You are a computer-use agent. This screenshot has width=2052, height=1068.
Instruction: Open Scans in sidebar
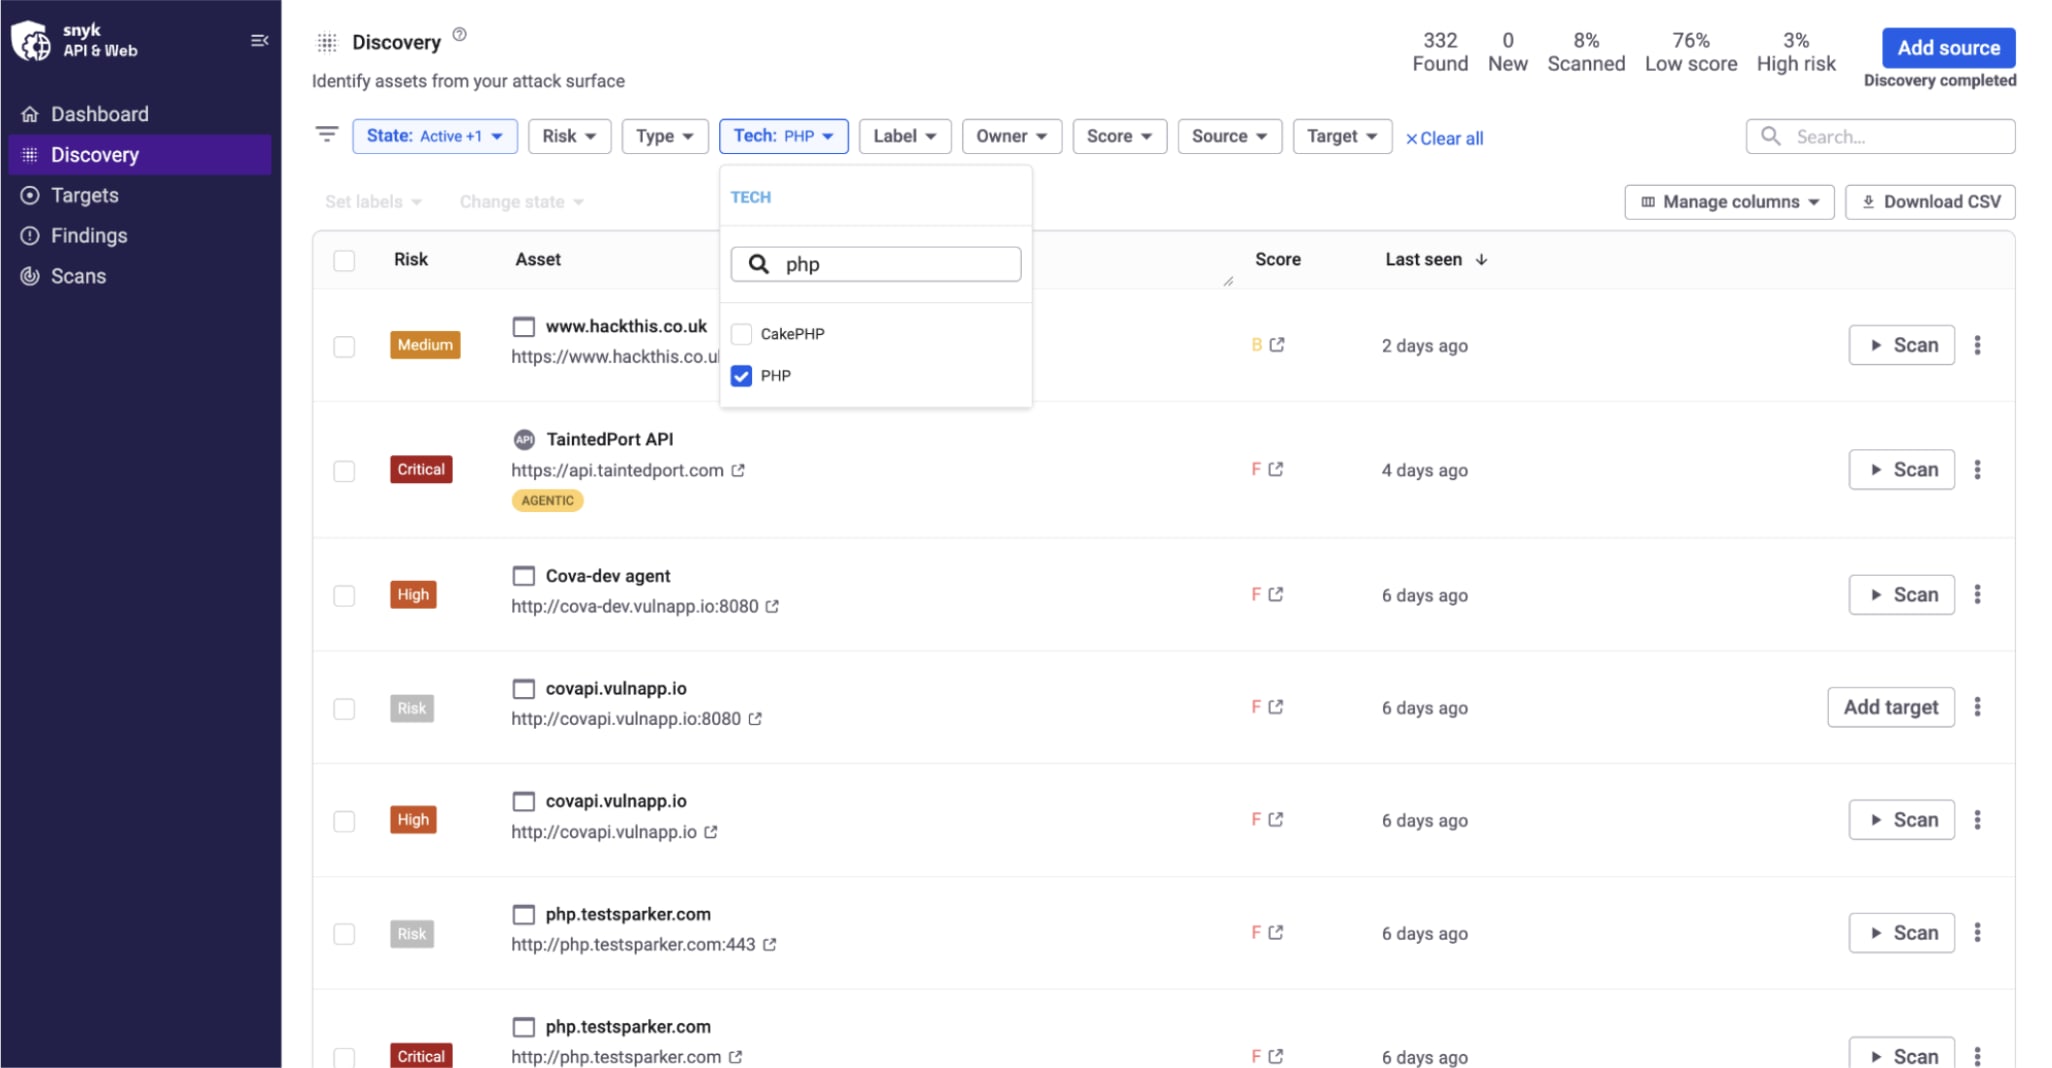(140, 276)
